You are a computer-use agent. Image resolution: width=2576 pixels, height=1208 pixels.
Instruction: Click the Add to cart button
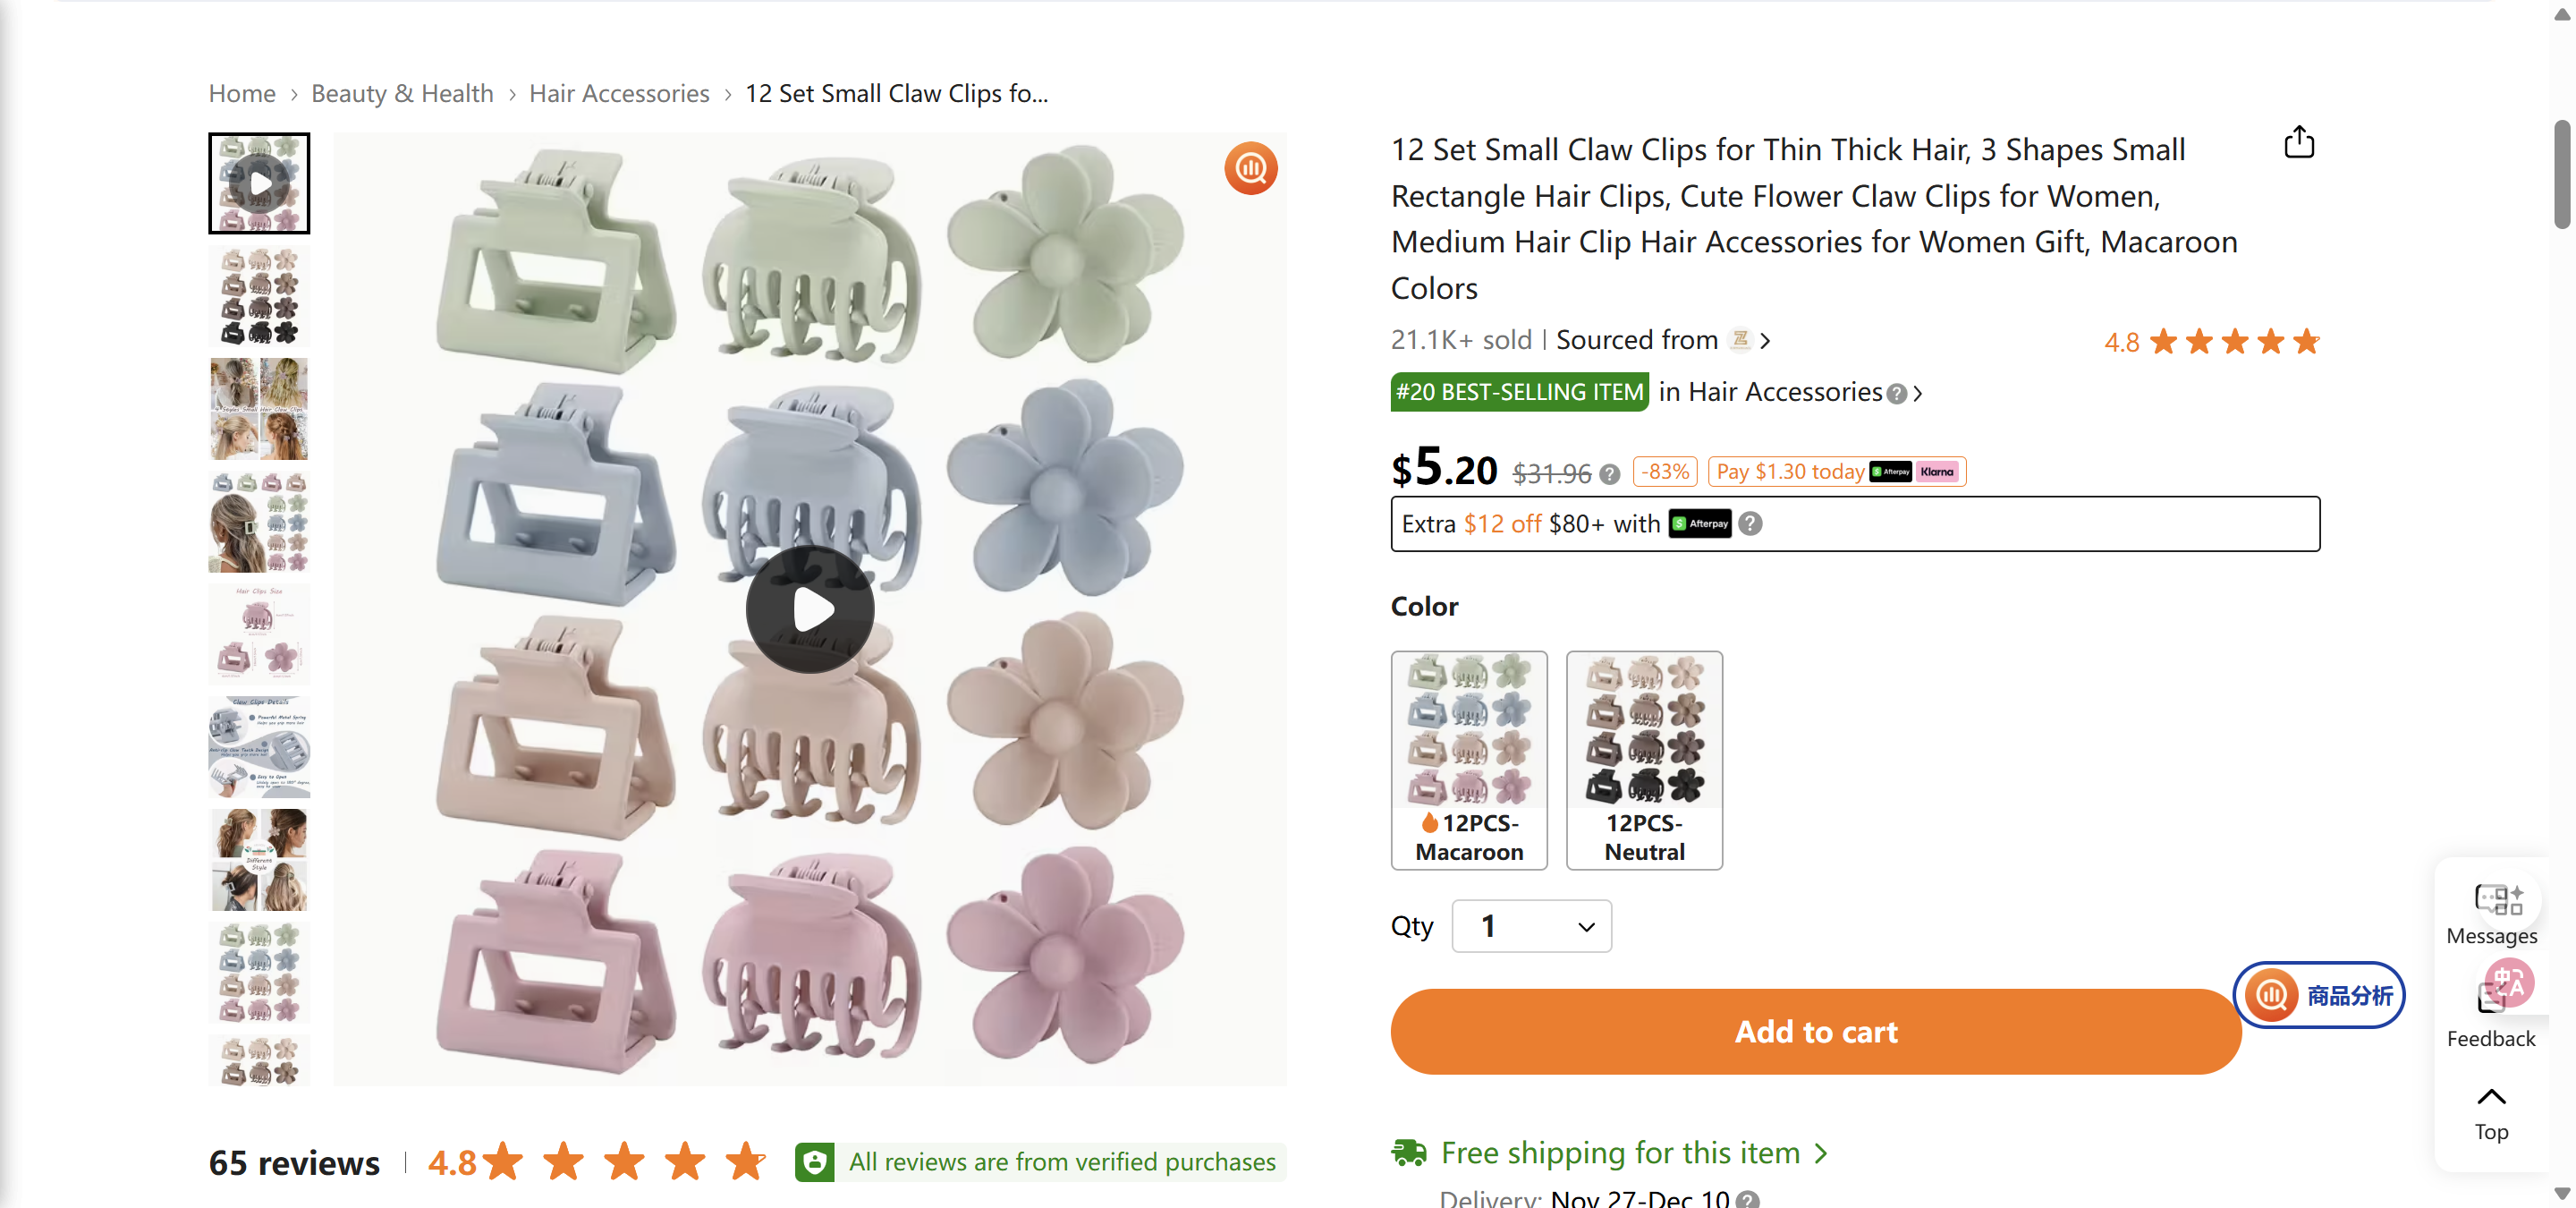click(1815, 1031)
